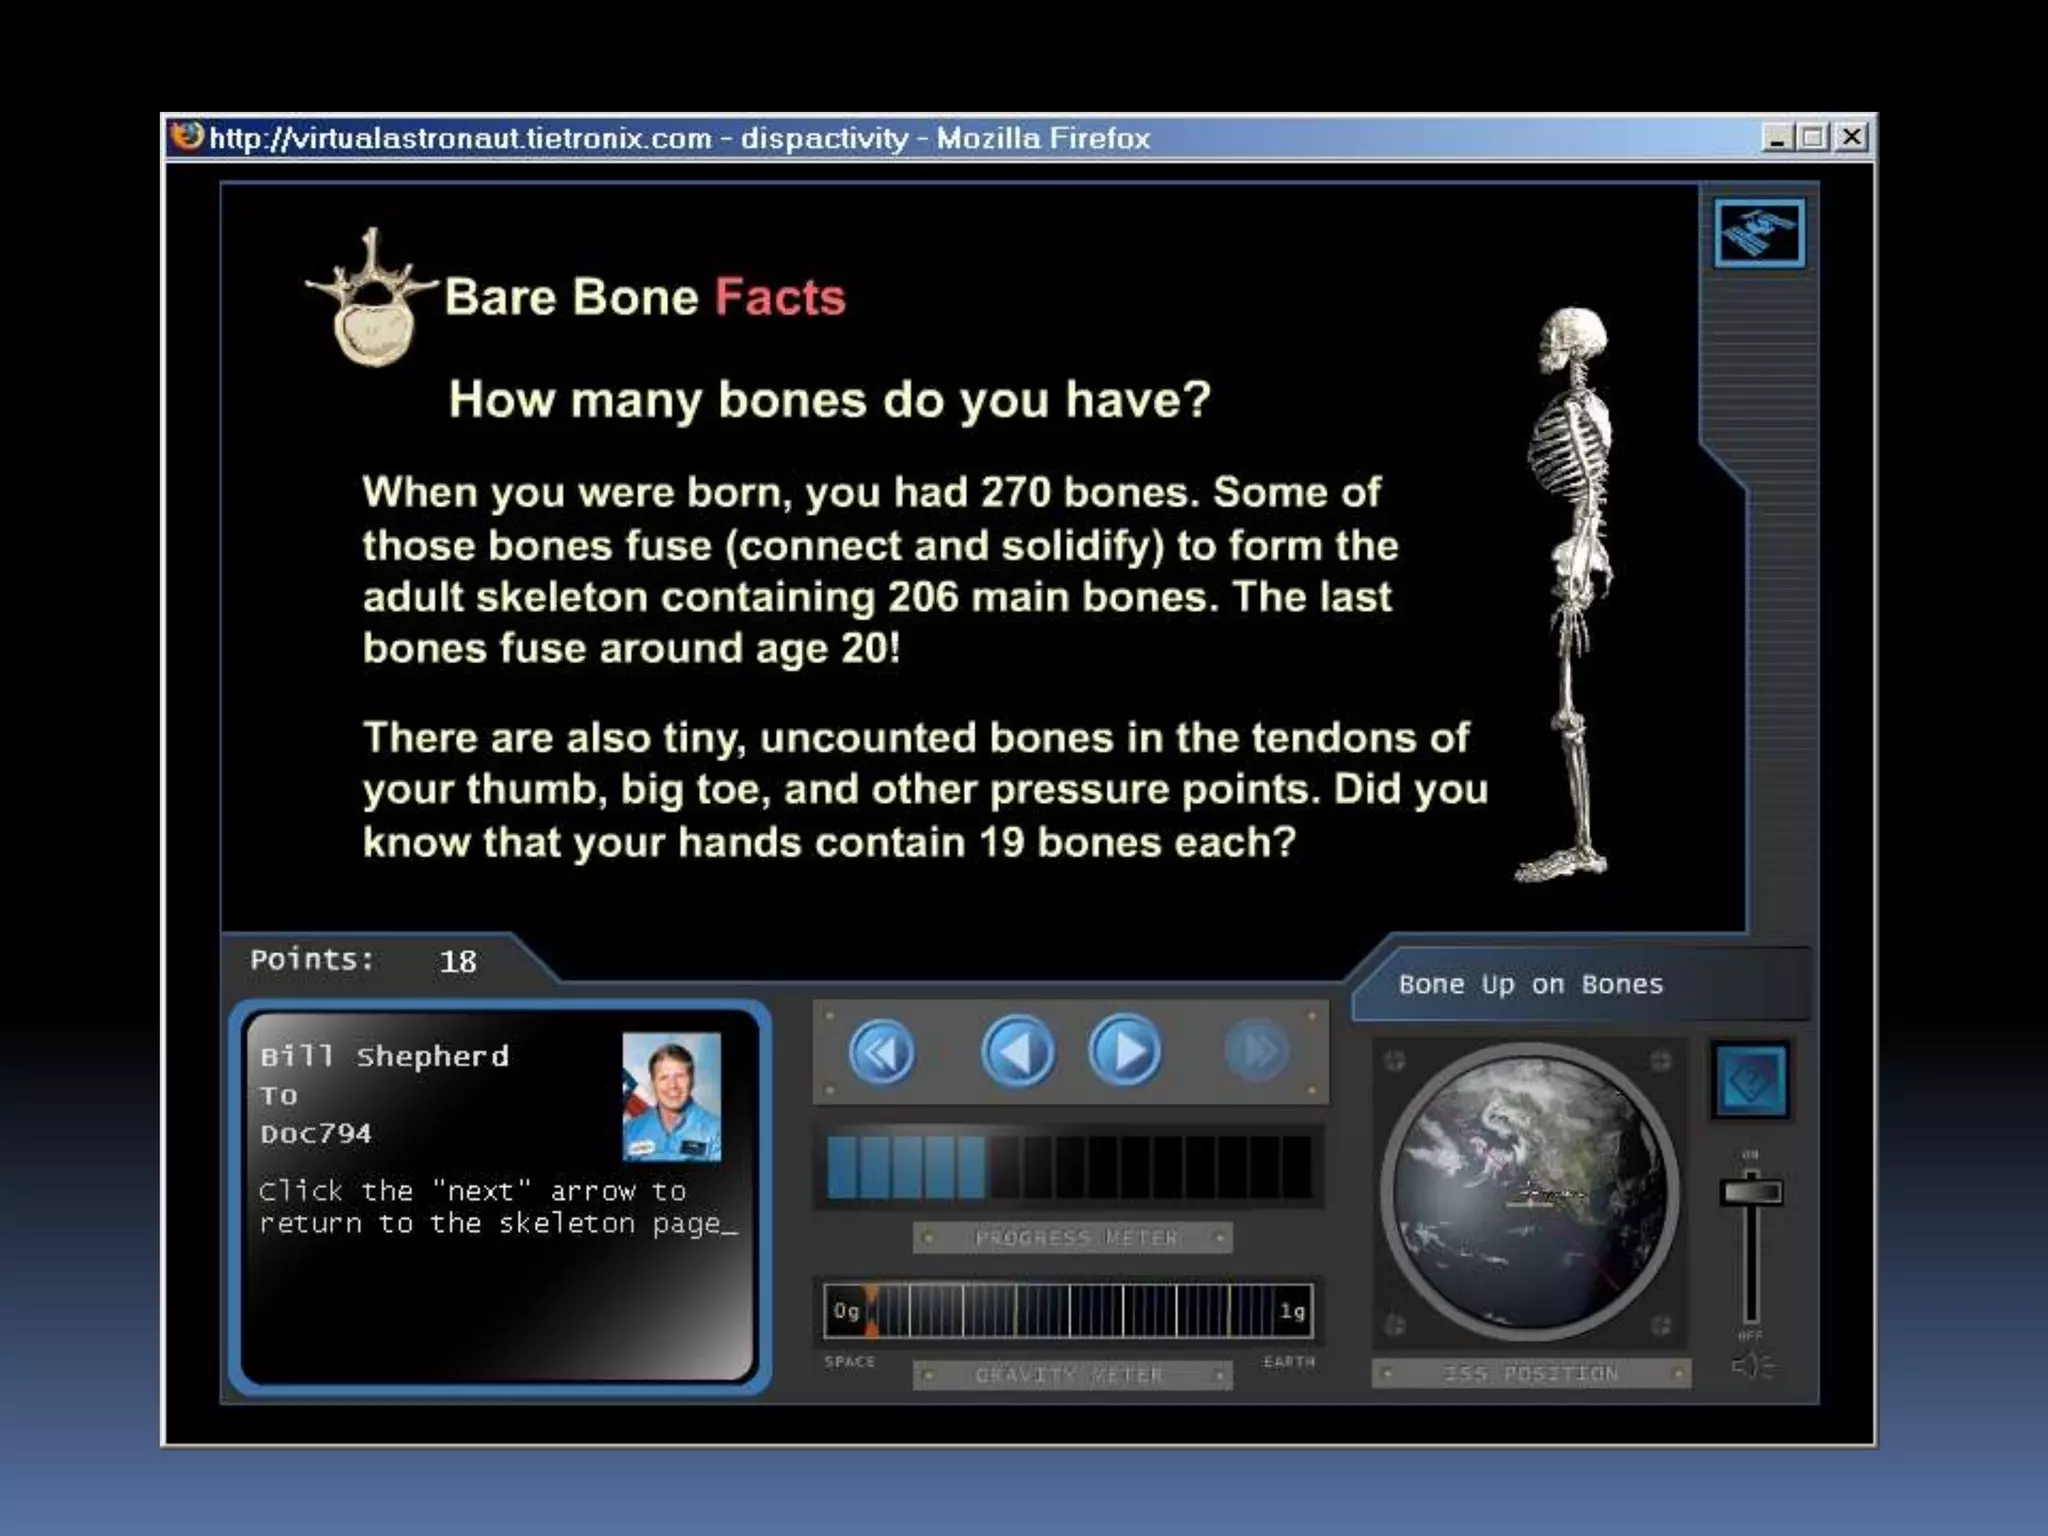Click the "Bill Shepherd" sender name
This screenshot has width=2048, height=1536.
coord(384,1056)
